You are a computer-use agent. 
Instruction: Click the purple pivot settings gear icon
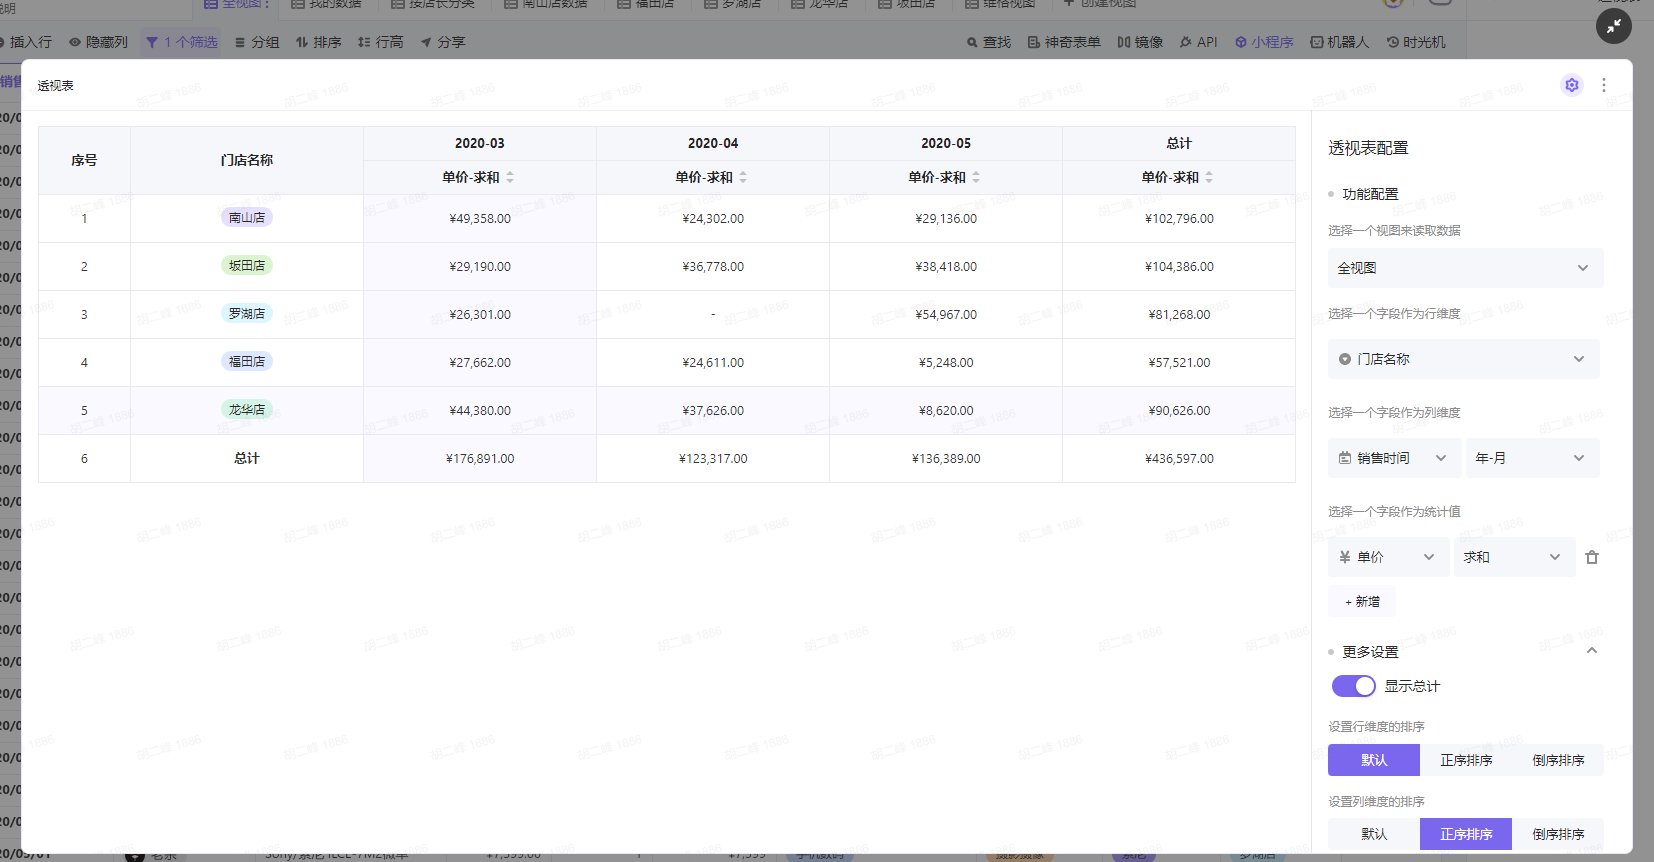(x=1571, y=85)
